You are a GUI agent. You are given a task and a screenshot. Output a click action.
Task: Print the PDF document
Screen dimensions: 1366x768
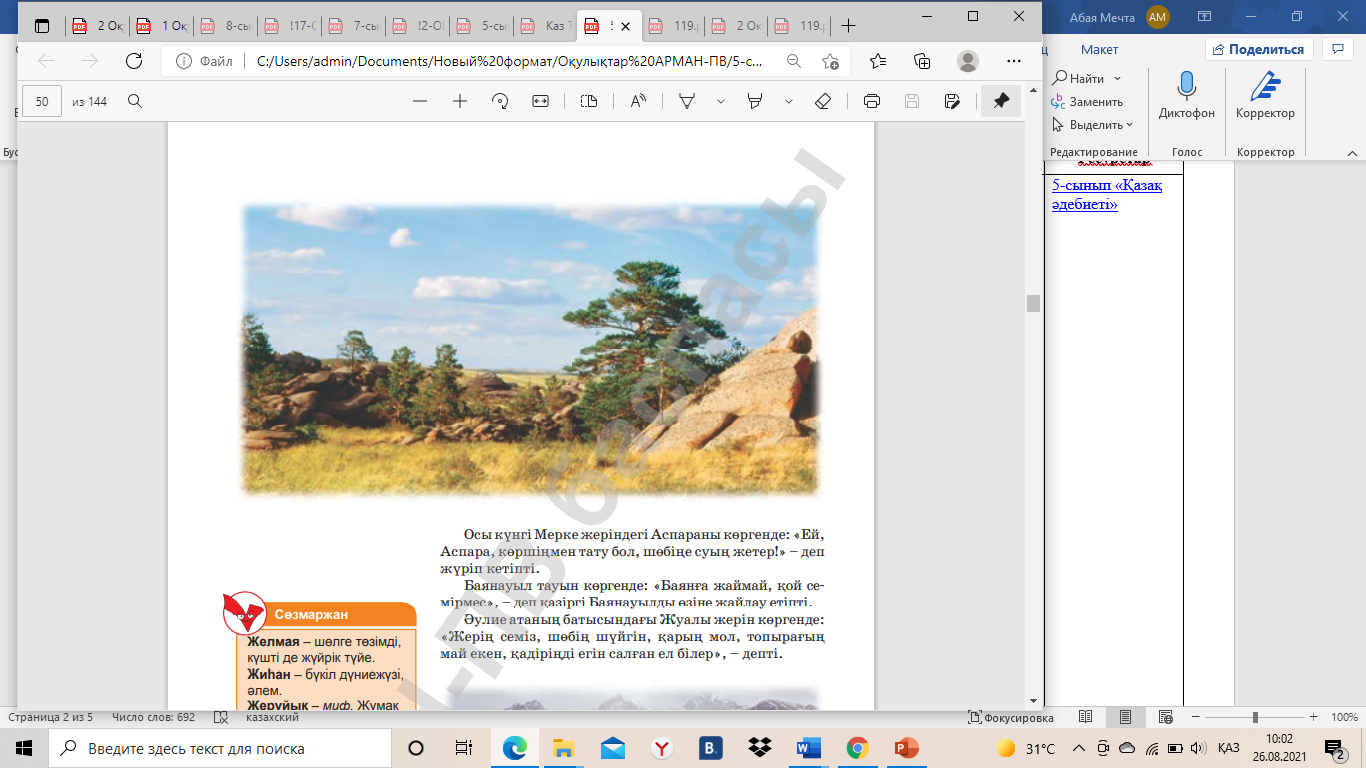click(871, 101)
